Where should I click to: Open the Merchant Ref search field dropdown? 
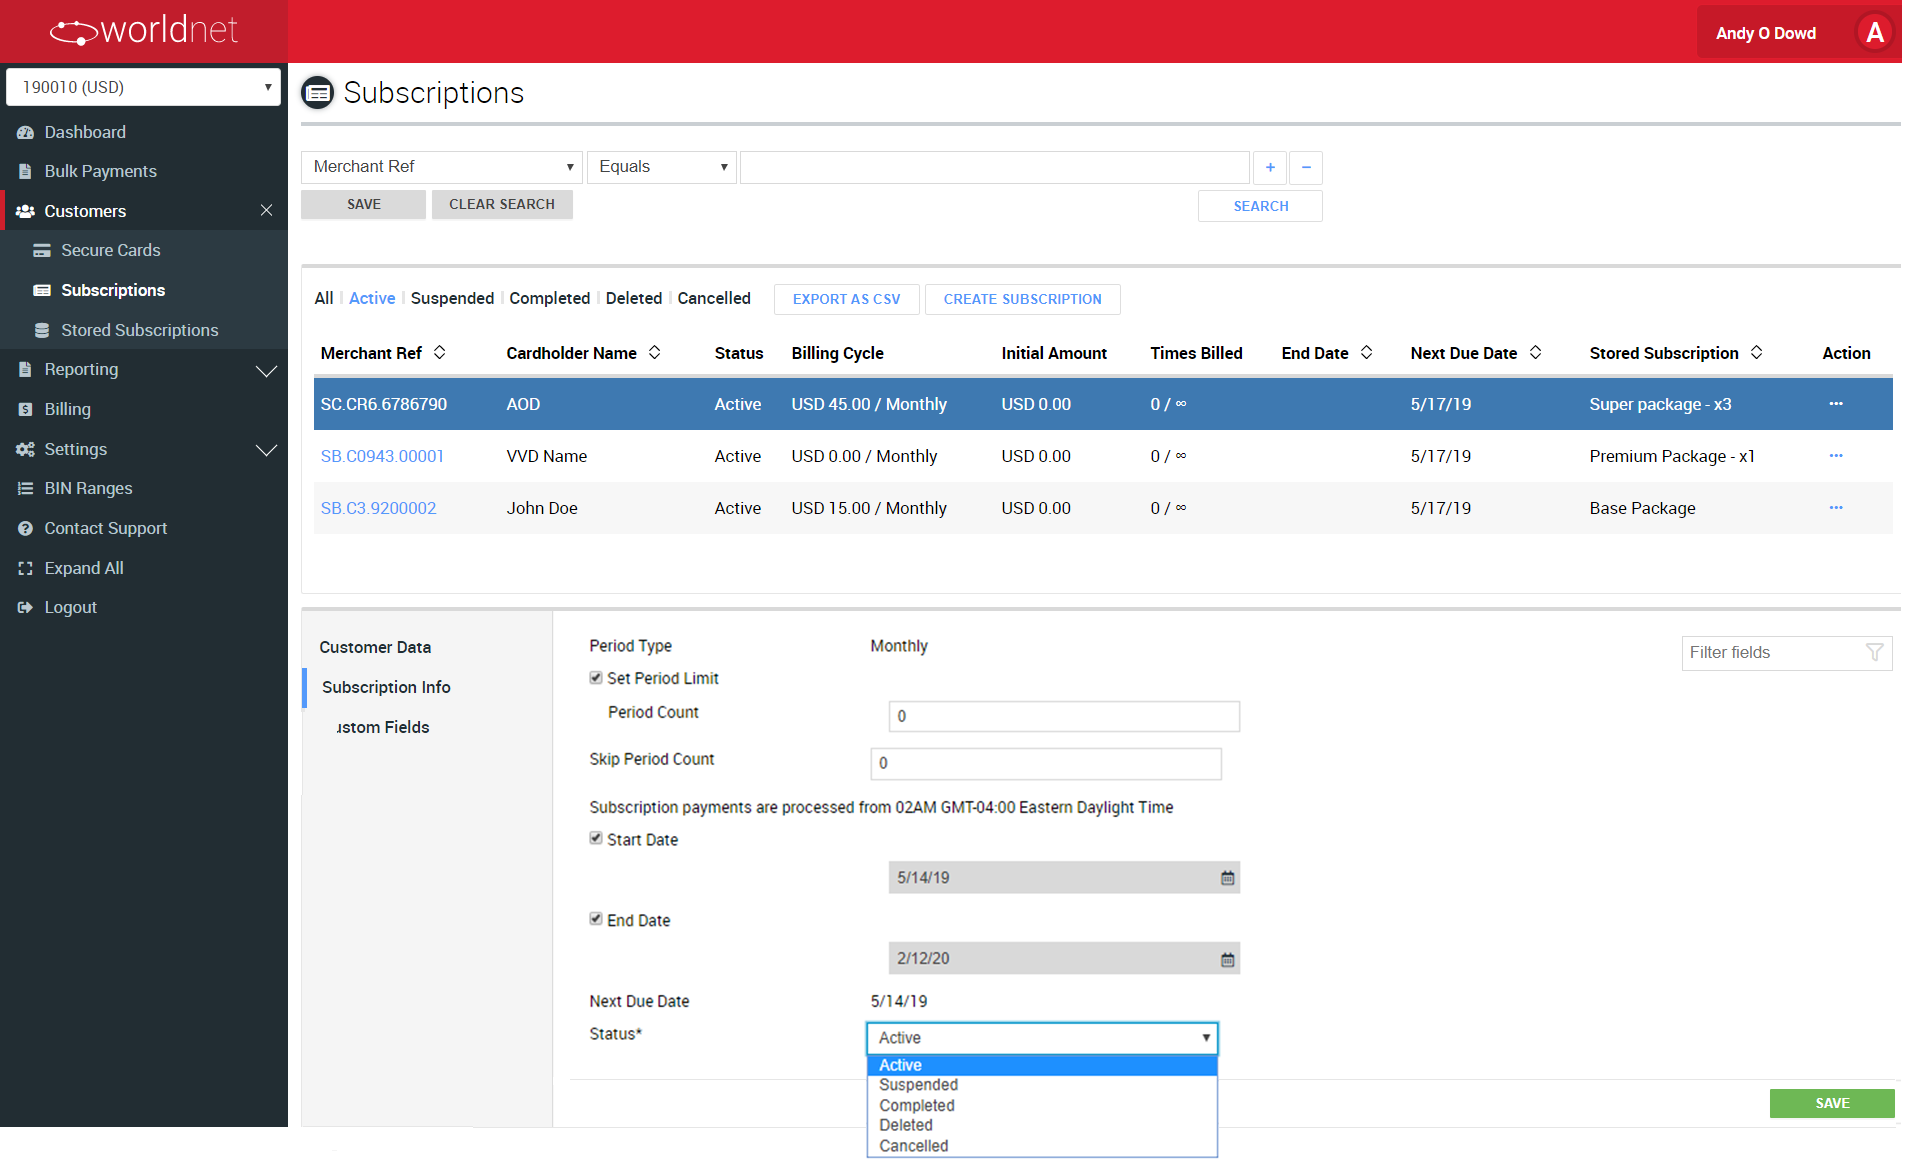pyautogui.click(x=442, y=167)
